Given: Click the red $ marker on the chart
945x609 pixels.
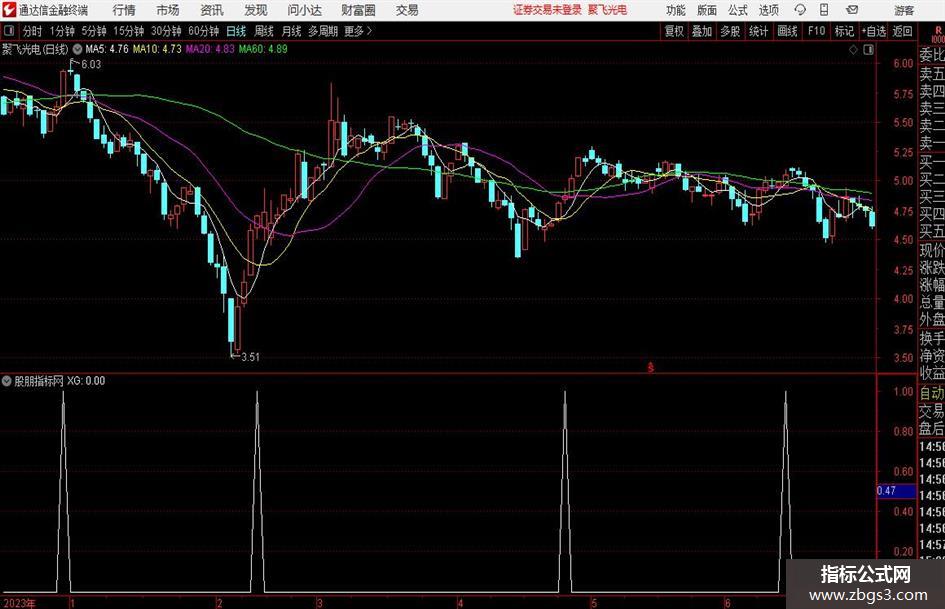Looking at the screenshot, I should tap(650, 367).
